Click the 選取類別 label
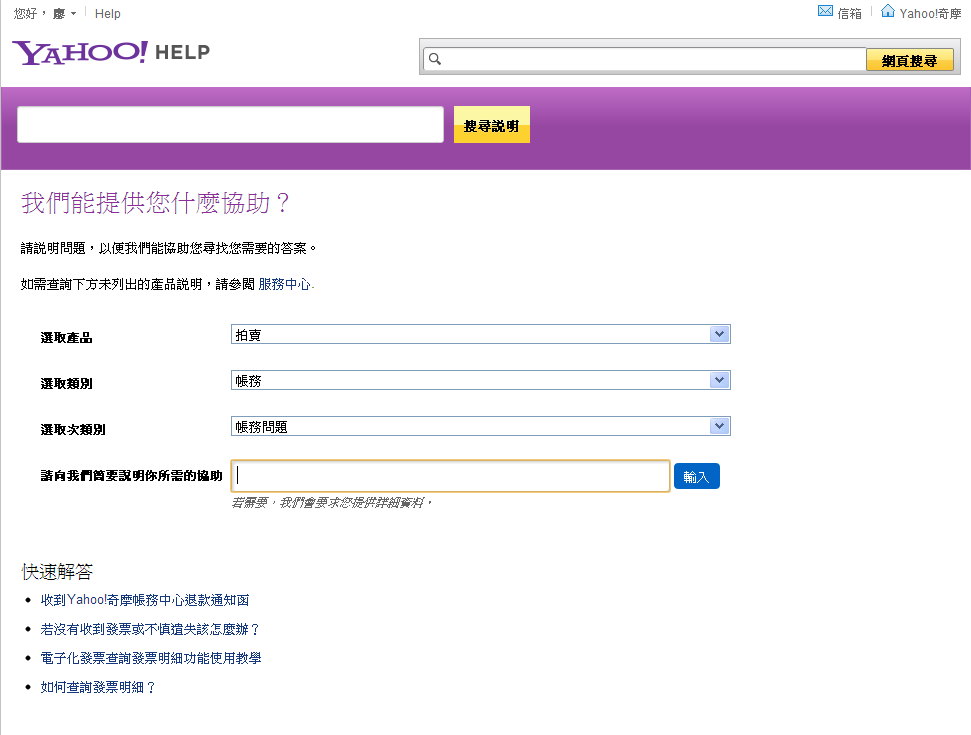This screenshot has height=735, width=971. [x=66, y=383]
